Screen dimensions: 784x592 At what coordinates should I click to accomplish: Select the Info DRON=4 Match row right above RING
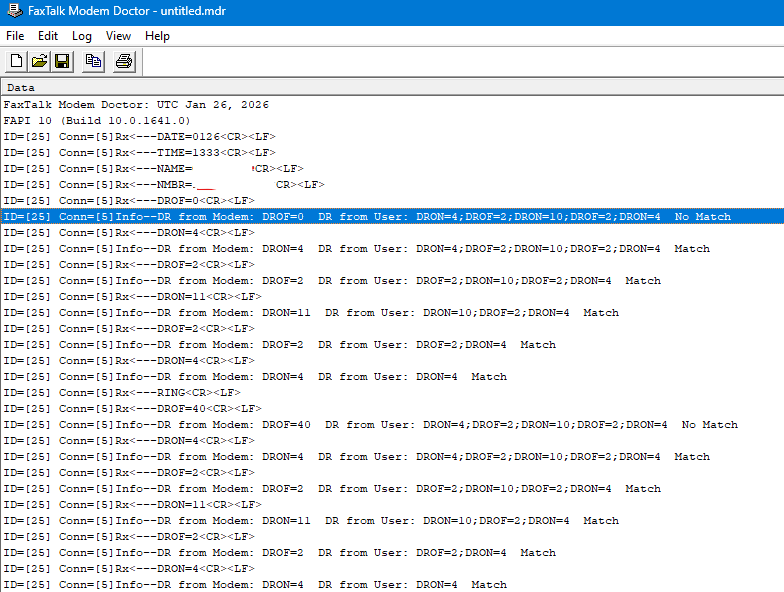[x=392, y=376]
